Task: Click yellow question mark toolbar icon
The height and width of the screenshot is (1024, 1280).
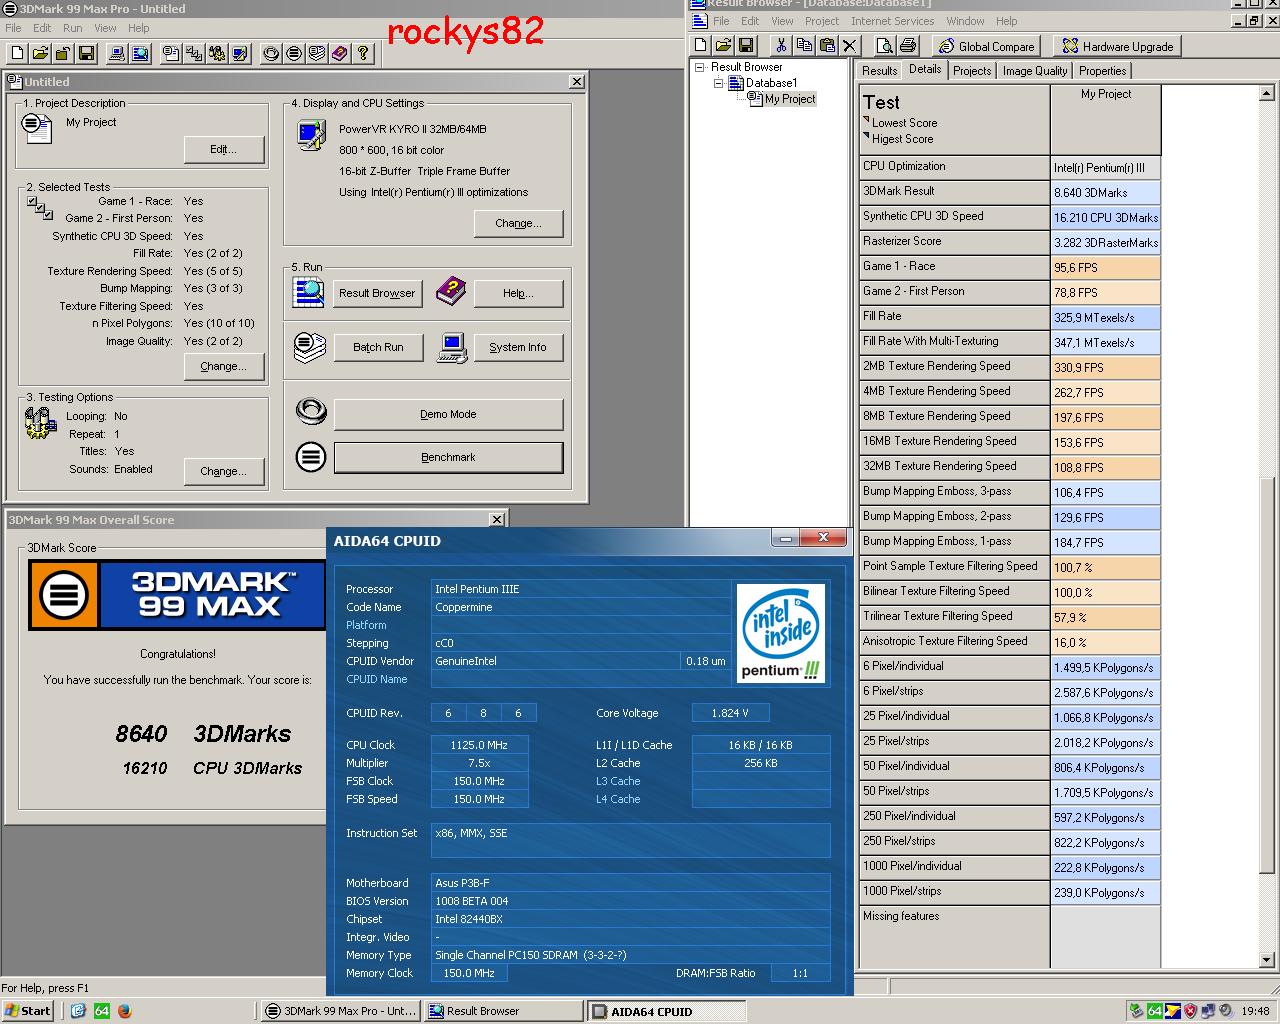Action: coord(364,53)
